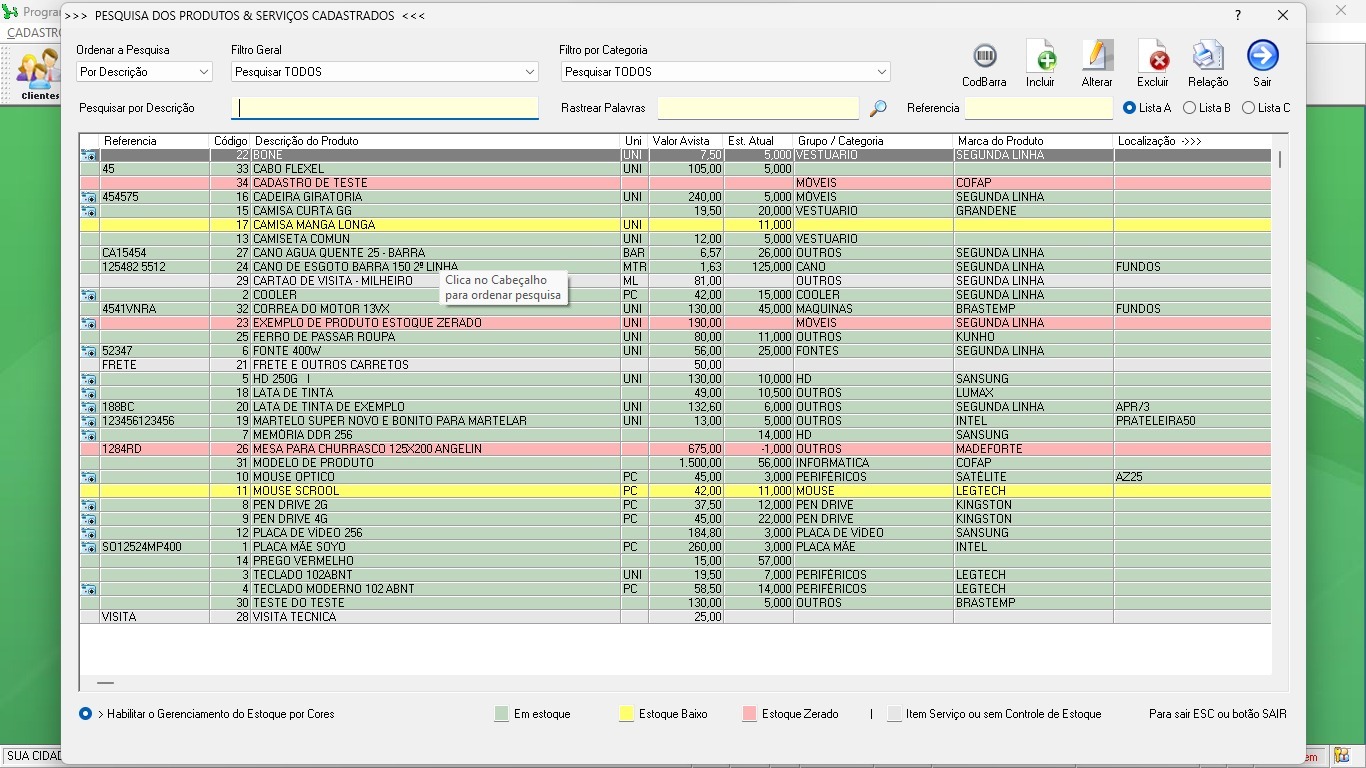Click the Valor Avista column header
1366x768 pixels.
pyautogui.click(x=681, y=141)
